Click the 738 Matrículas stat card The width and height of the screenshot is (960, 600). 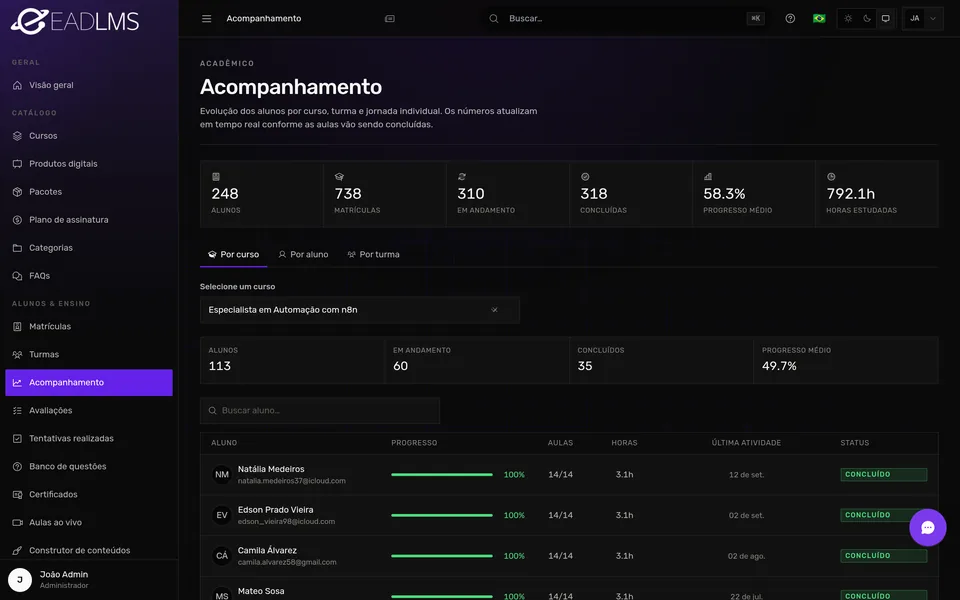click(x=384, y=194)
